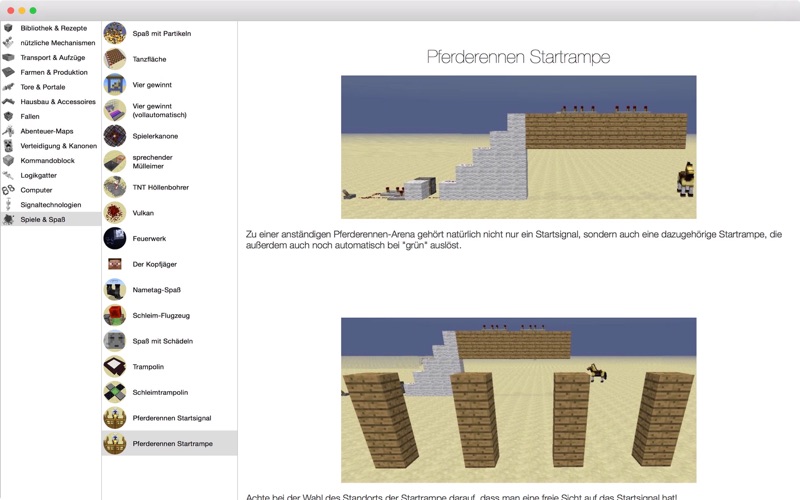Open the Bibliothek & Rezepte category

51,28
